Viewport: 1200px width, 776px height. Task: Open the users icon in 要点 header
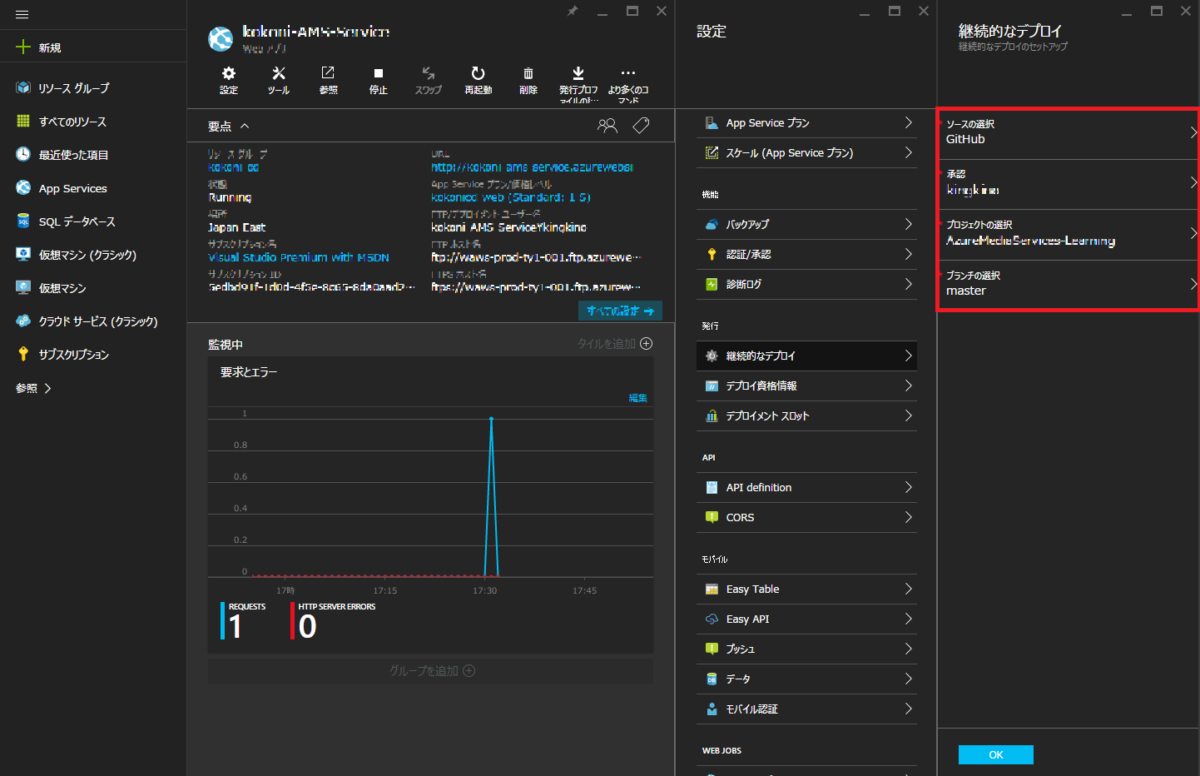pos(607,126)
